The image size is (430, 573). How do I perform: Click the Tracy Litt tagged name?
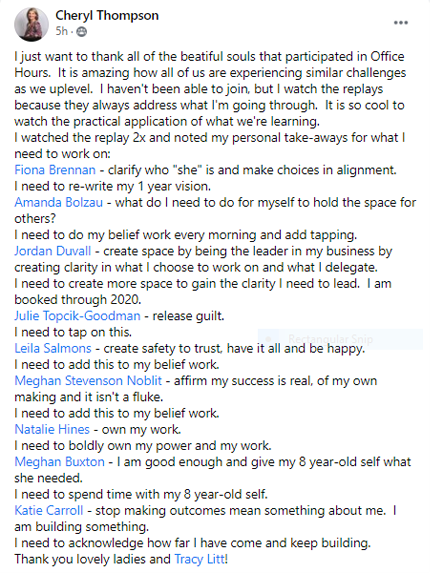pyautogui.click(x=201, y=559)
